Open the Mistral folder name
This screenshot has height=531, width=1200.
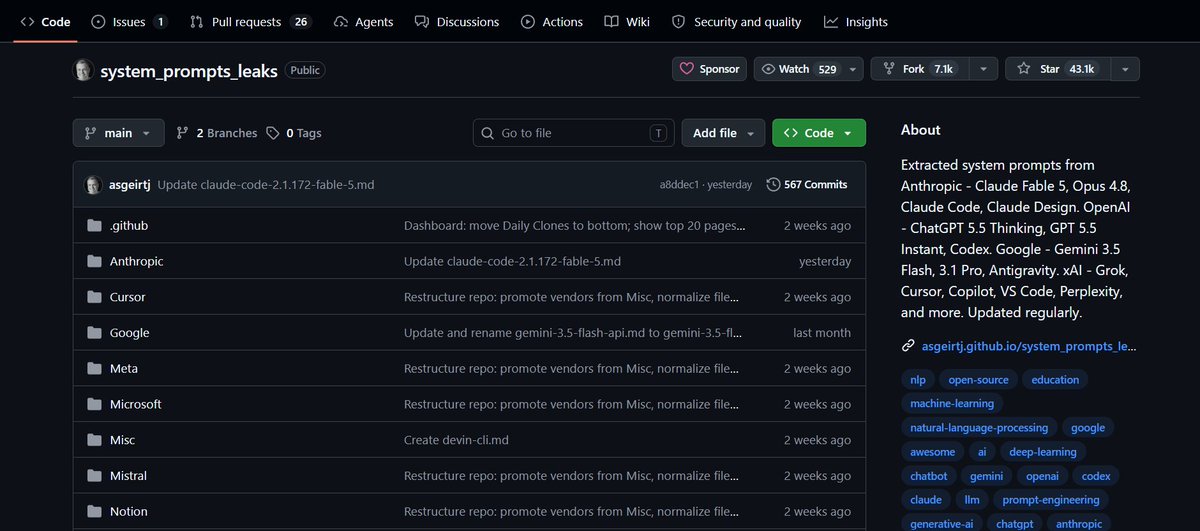click(x=128, y=476)
